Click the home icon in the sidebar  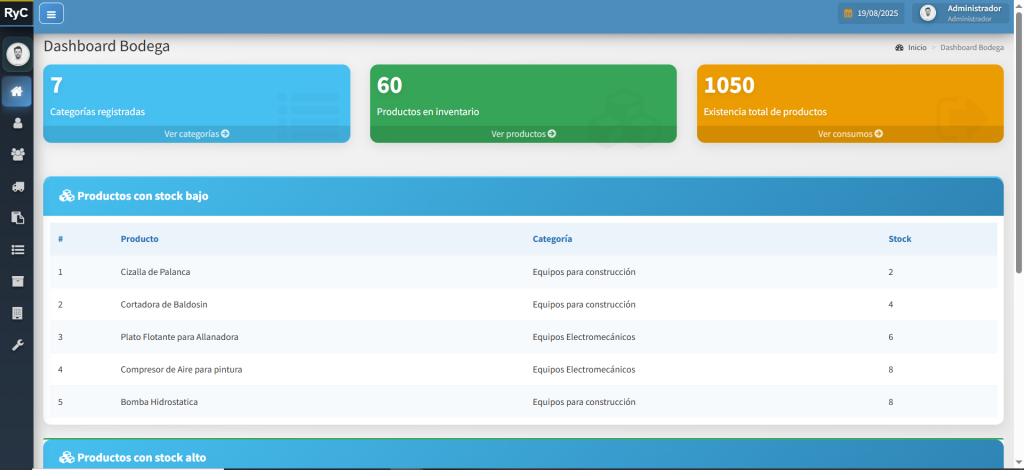(17, 92)
